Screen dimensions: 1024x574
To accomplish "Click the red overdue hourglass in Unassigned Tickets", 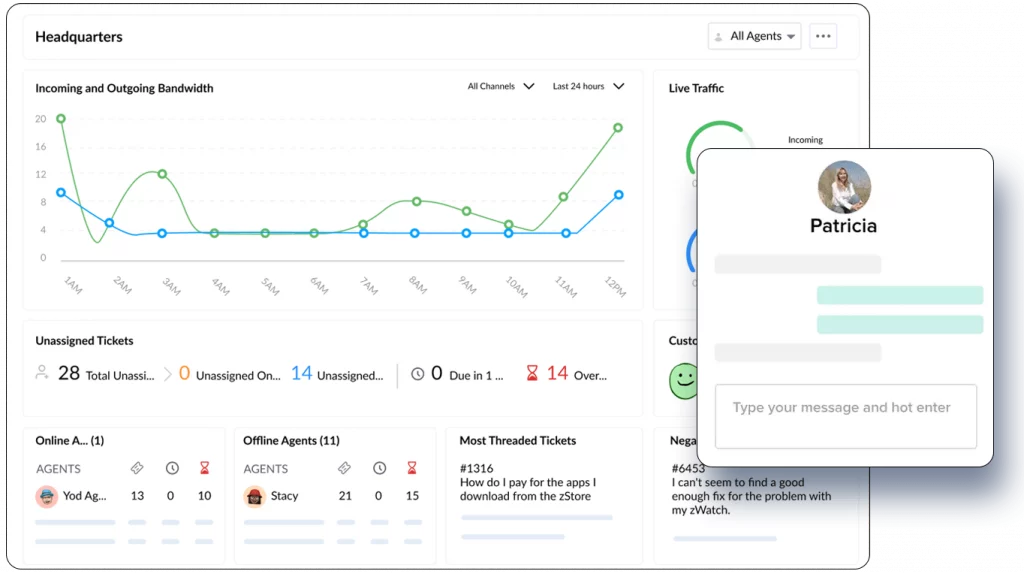I will [x=532, y=374].
